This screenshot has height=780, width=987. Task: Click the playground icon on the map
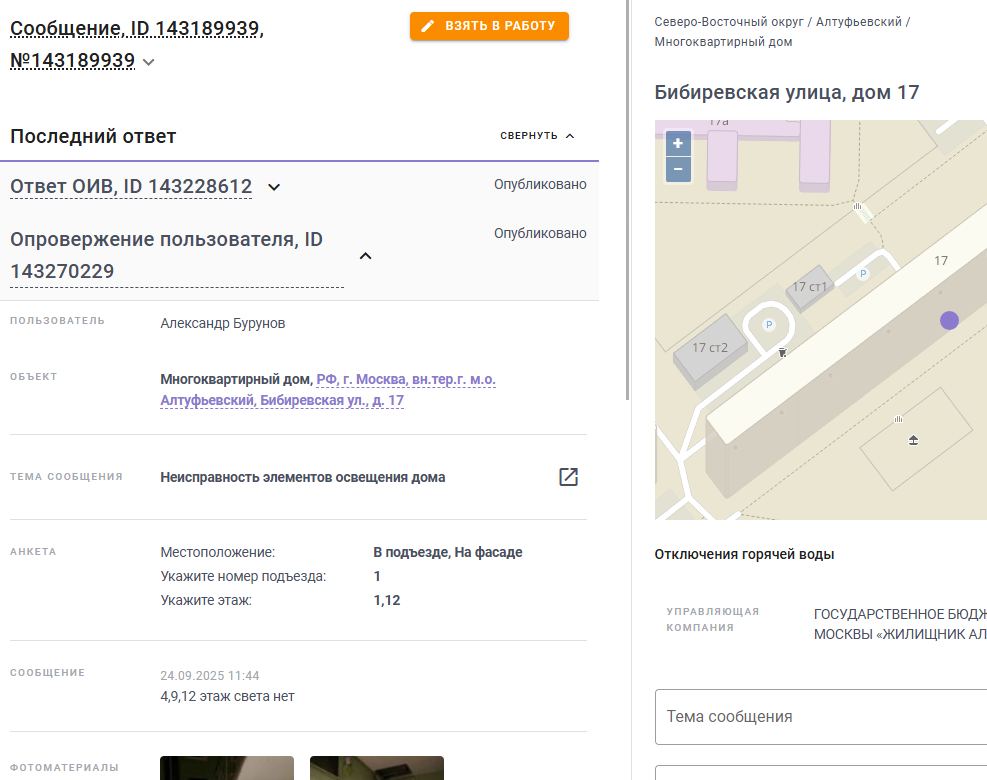[913, 440]
